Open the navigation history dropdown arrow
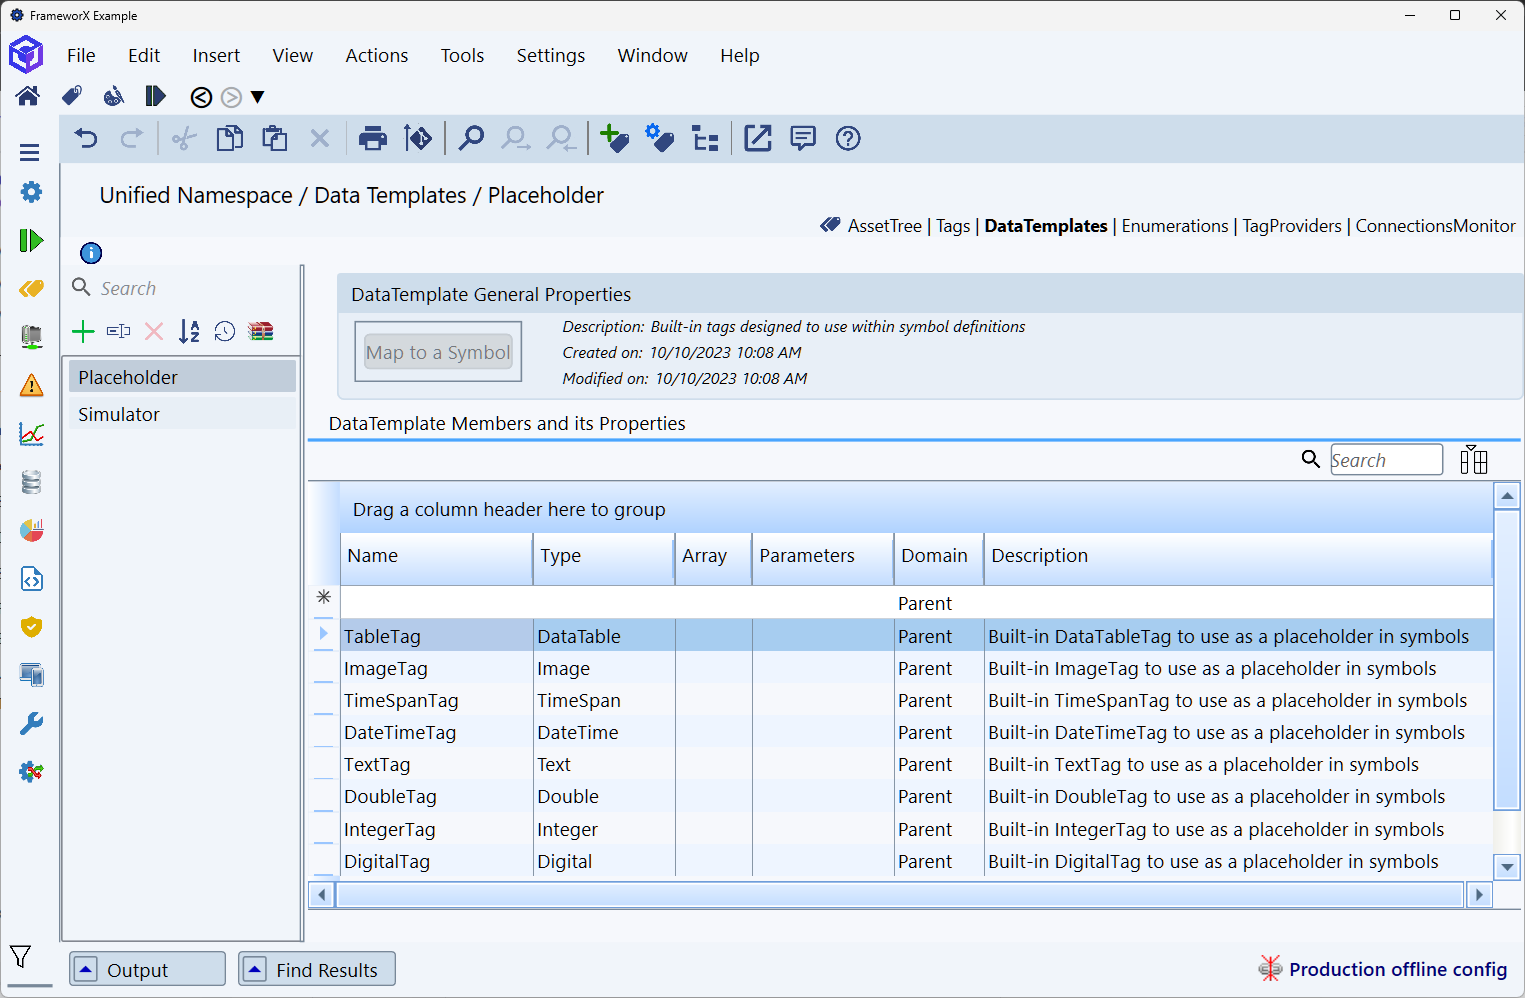This screenshot has height=998, width=1525. pos(258,97)
